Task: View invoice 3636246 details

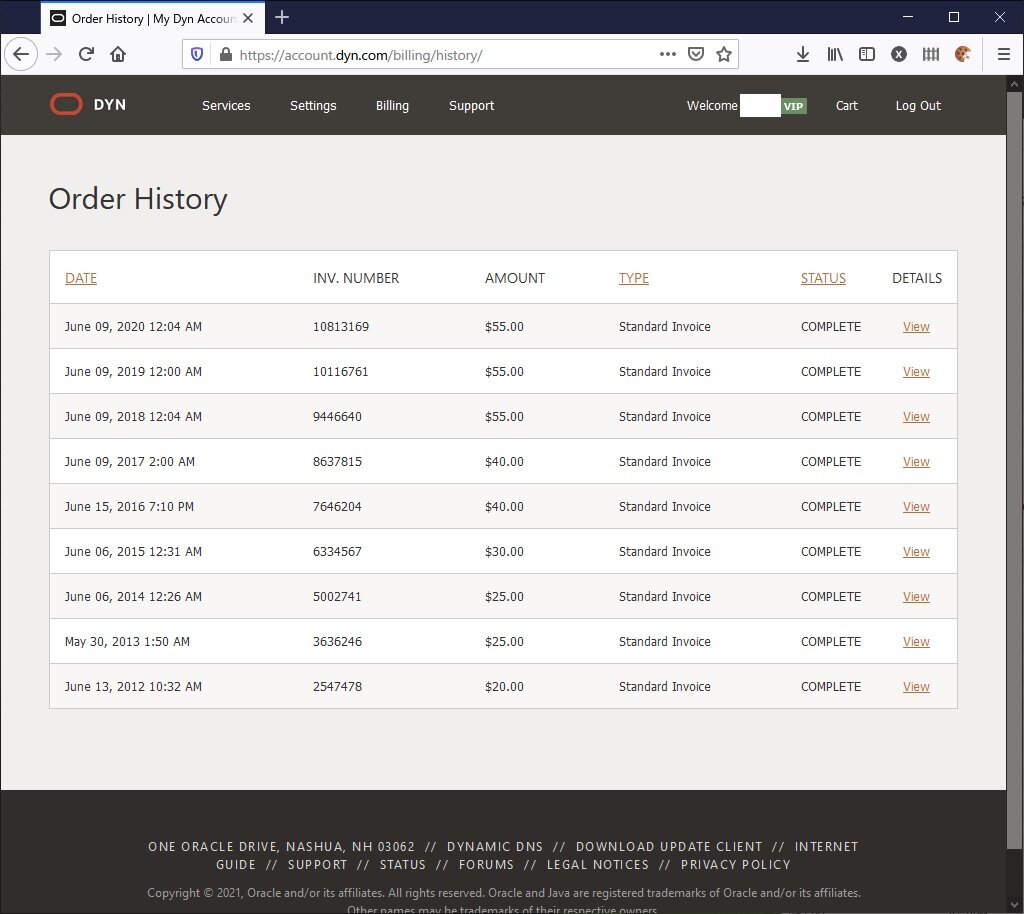Action: pyautogui.click(x=916, y=642)
